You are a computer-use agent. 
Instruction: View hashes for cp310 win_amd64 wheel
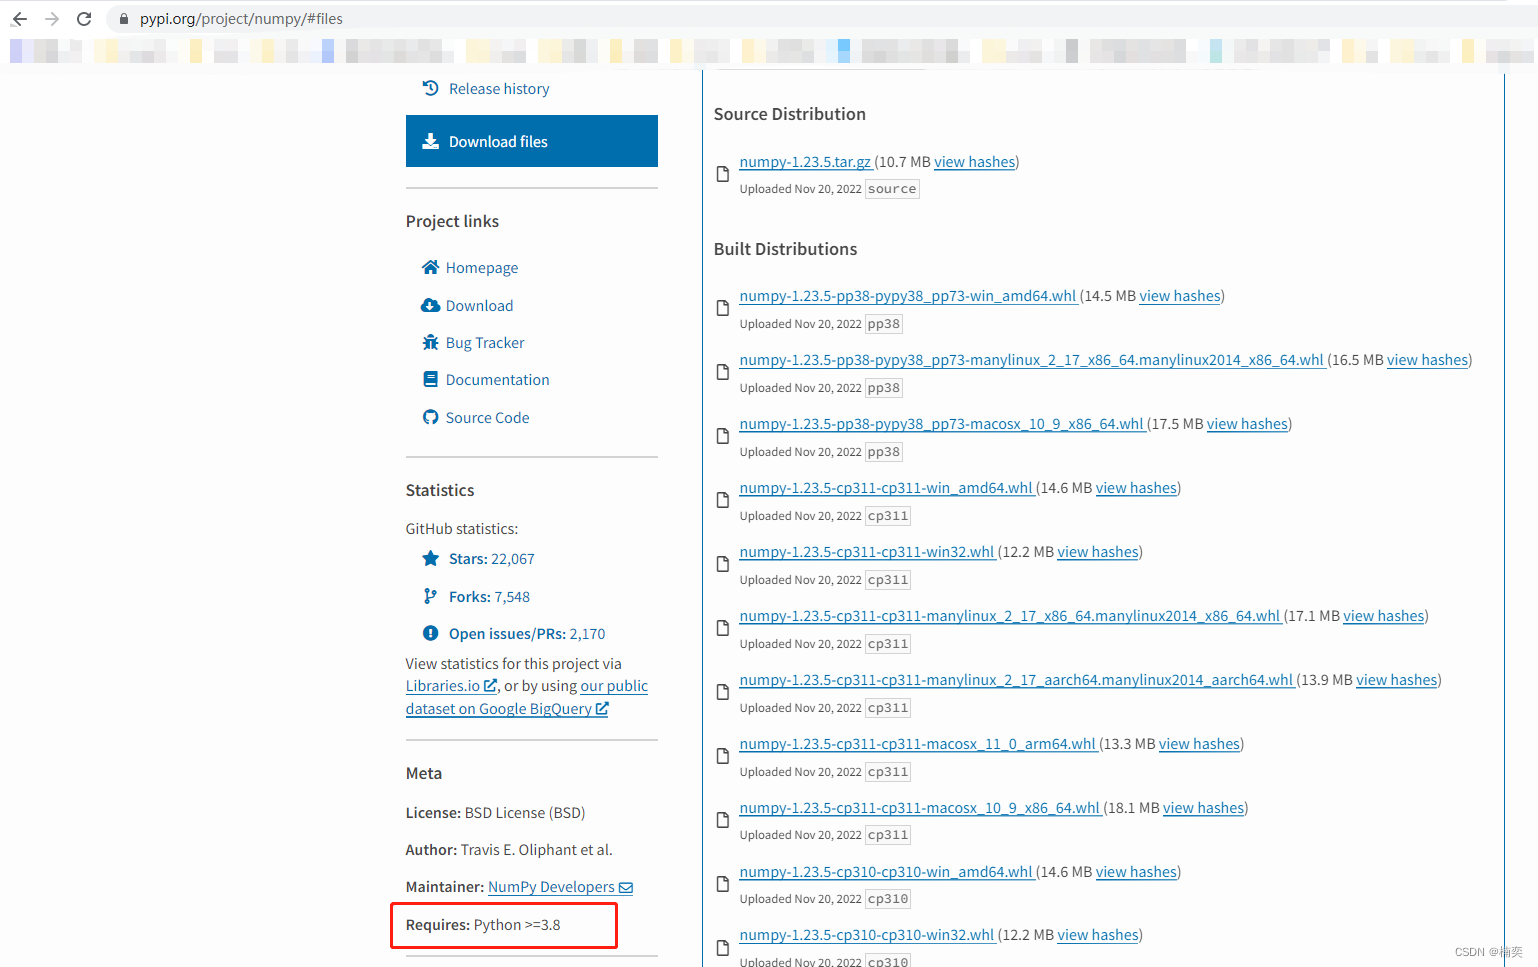click(x=1137, y=872)
